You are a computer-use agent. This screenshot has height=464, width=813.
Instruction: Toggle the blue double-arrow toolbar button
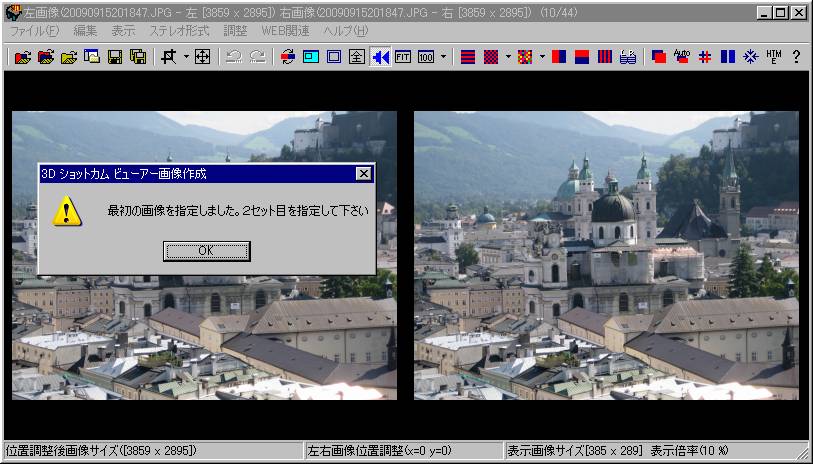point(380,57)
